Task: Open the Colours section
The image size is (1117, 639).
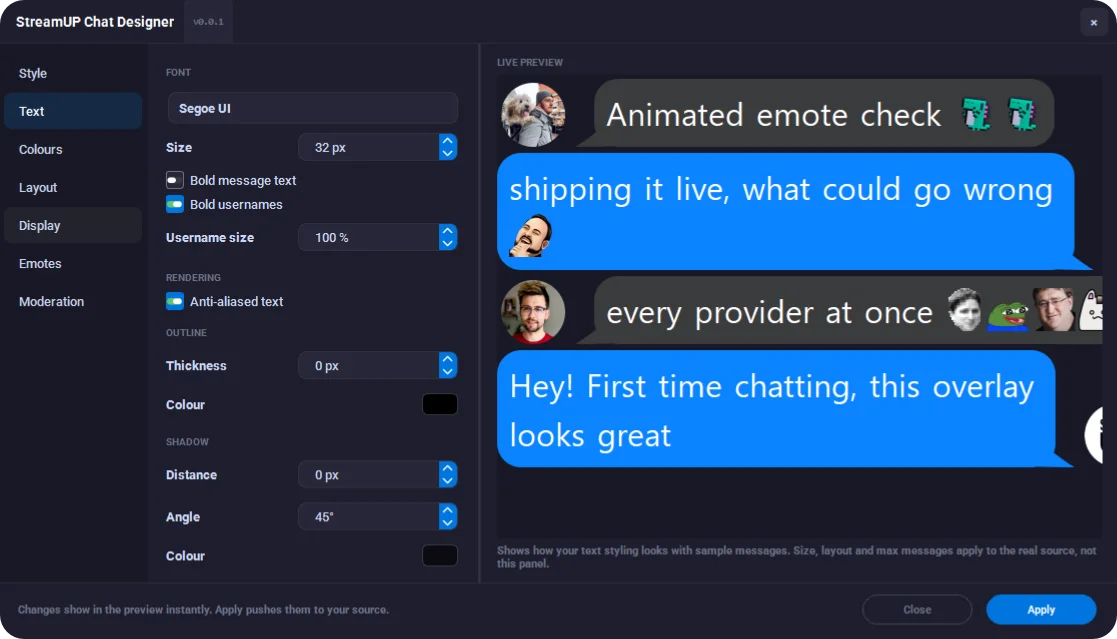Action: (x=73, y=150)
